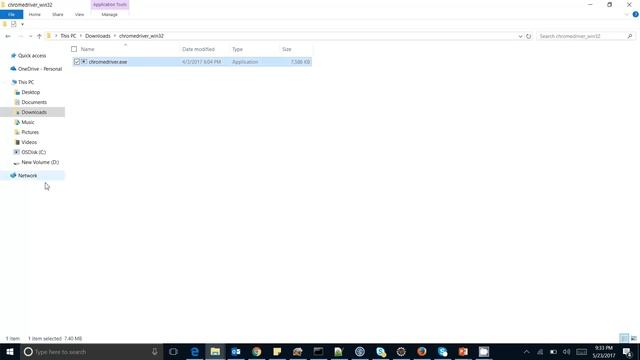Sort files by Name column
The width and height of the screenshot is (640, 360).
point(87,49)
